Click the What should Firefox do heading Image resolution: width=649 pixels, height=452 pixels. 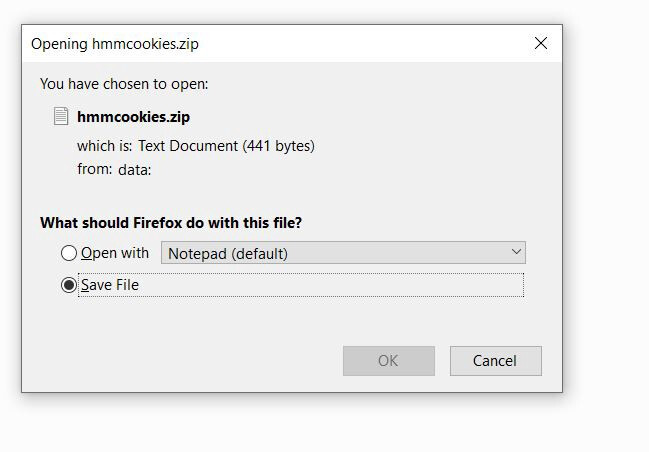[x=171, y=223]
